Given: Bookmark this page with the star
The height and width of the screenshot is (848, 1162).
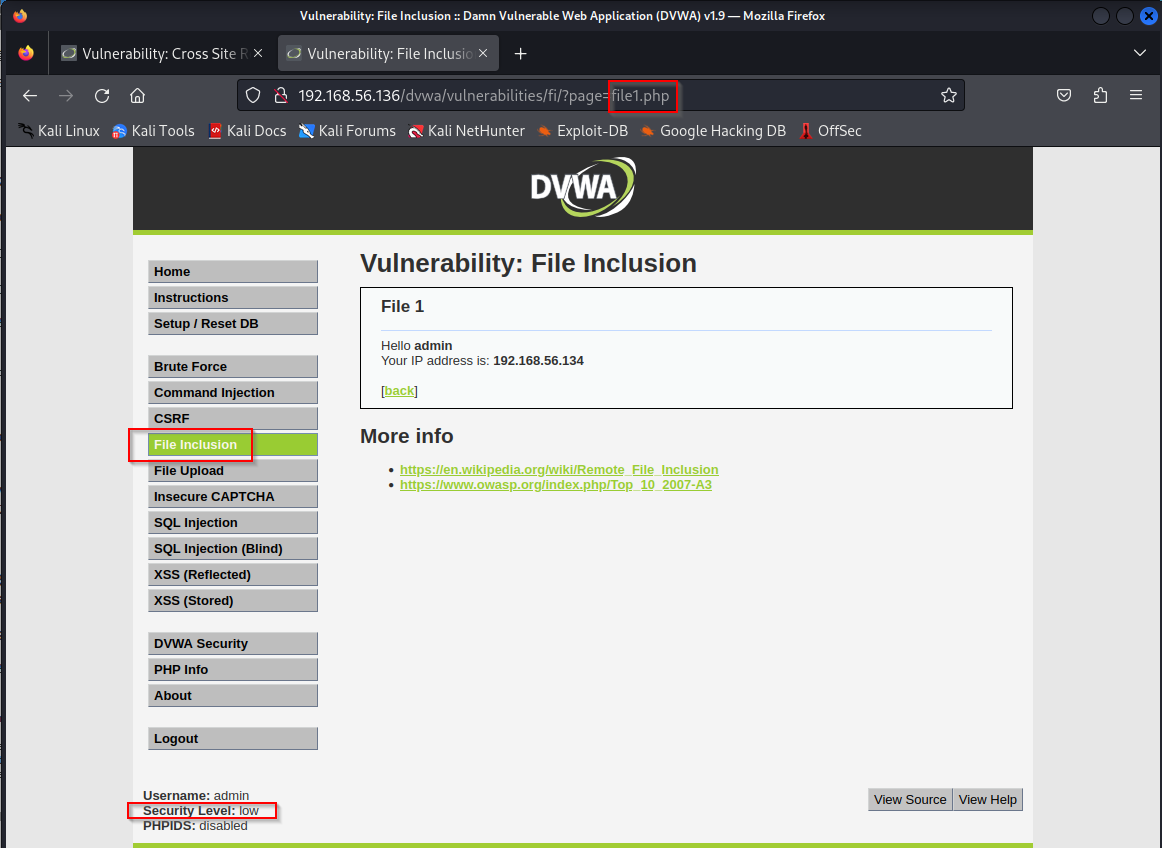Looking at the screenshot, I should (x=949, y=96).
